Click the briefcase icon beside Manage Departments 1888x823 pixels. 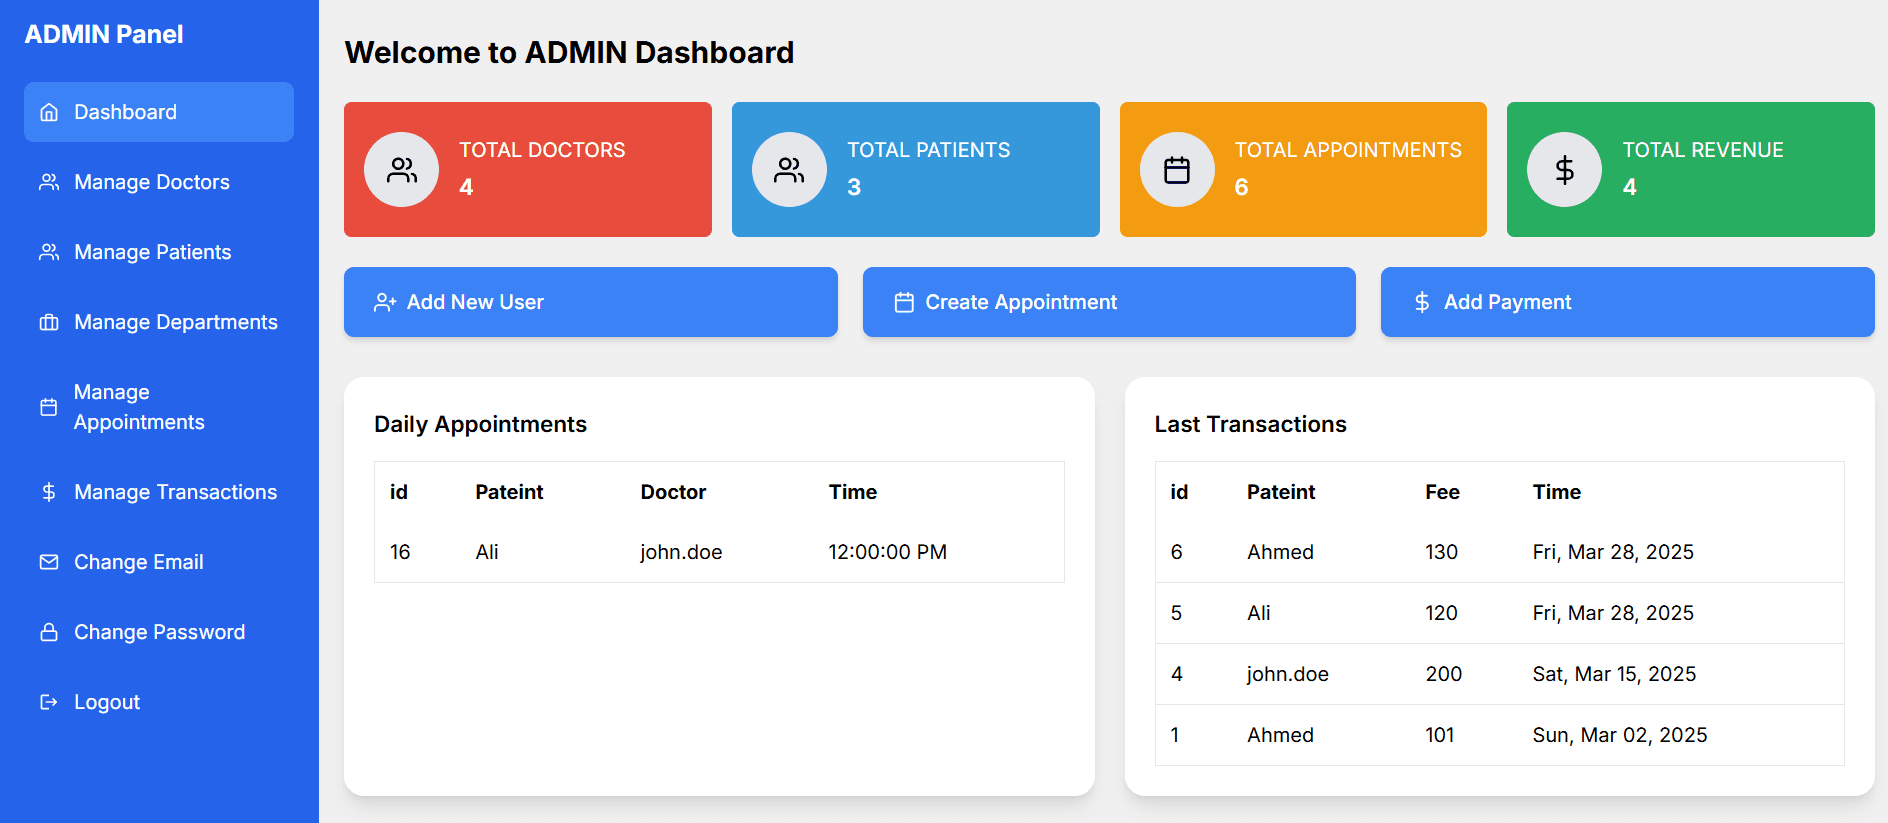click(49, 322)
